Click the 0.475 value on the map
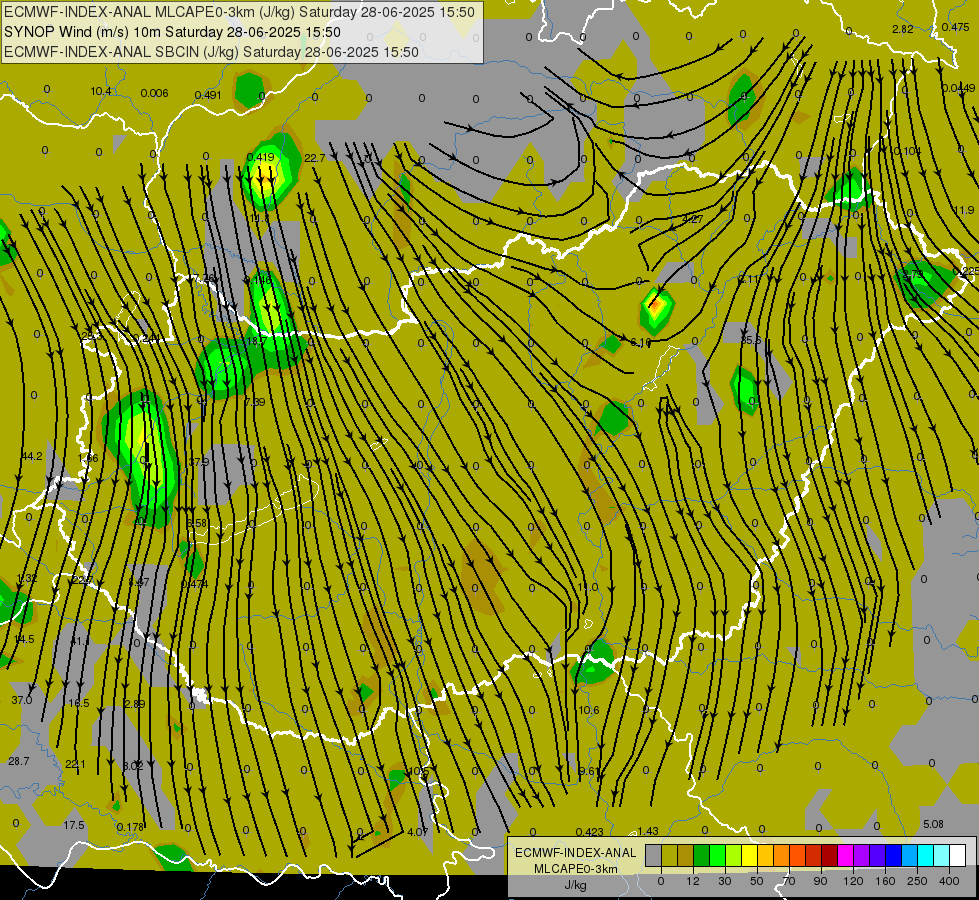 [956, 27]
